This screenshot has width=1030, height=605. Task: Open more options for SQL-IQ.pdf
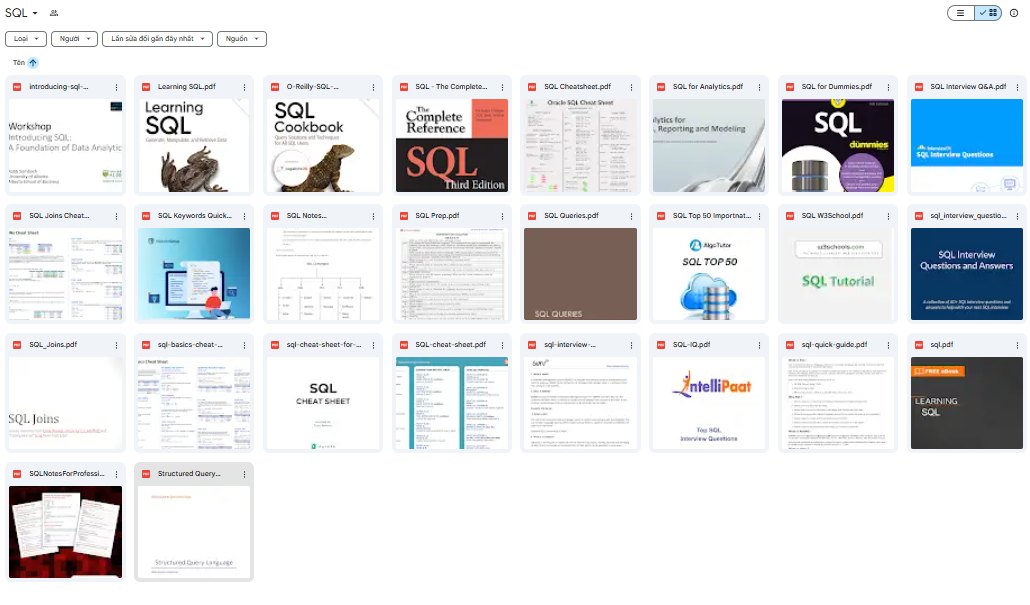pos(759,346)
